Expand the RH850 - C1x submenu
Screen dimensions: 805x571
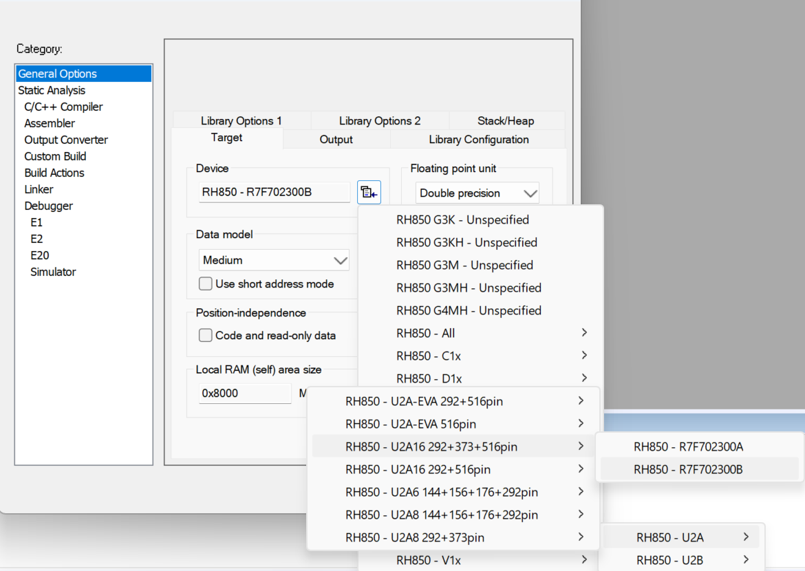coord(480,356)
